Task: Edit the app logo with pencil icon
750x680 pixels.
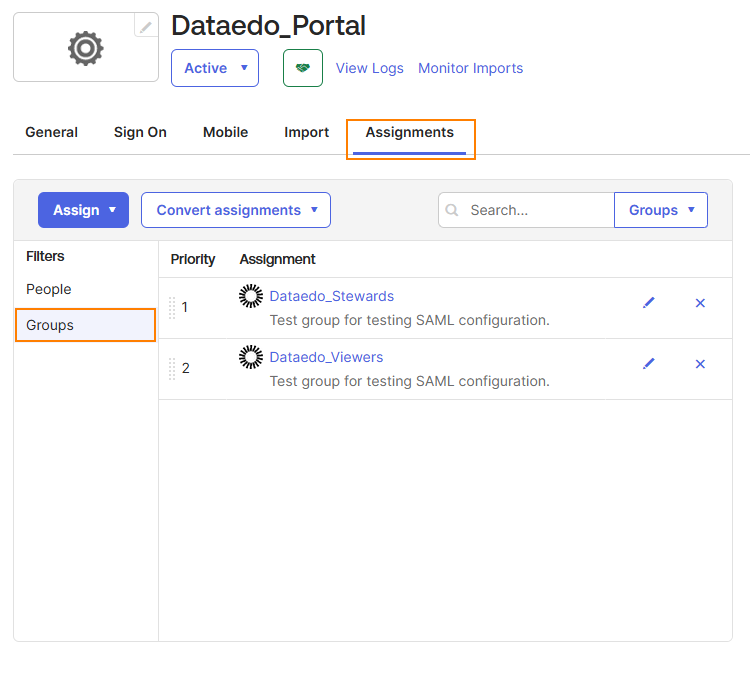Action: [146, 26]
